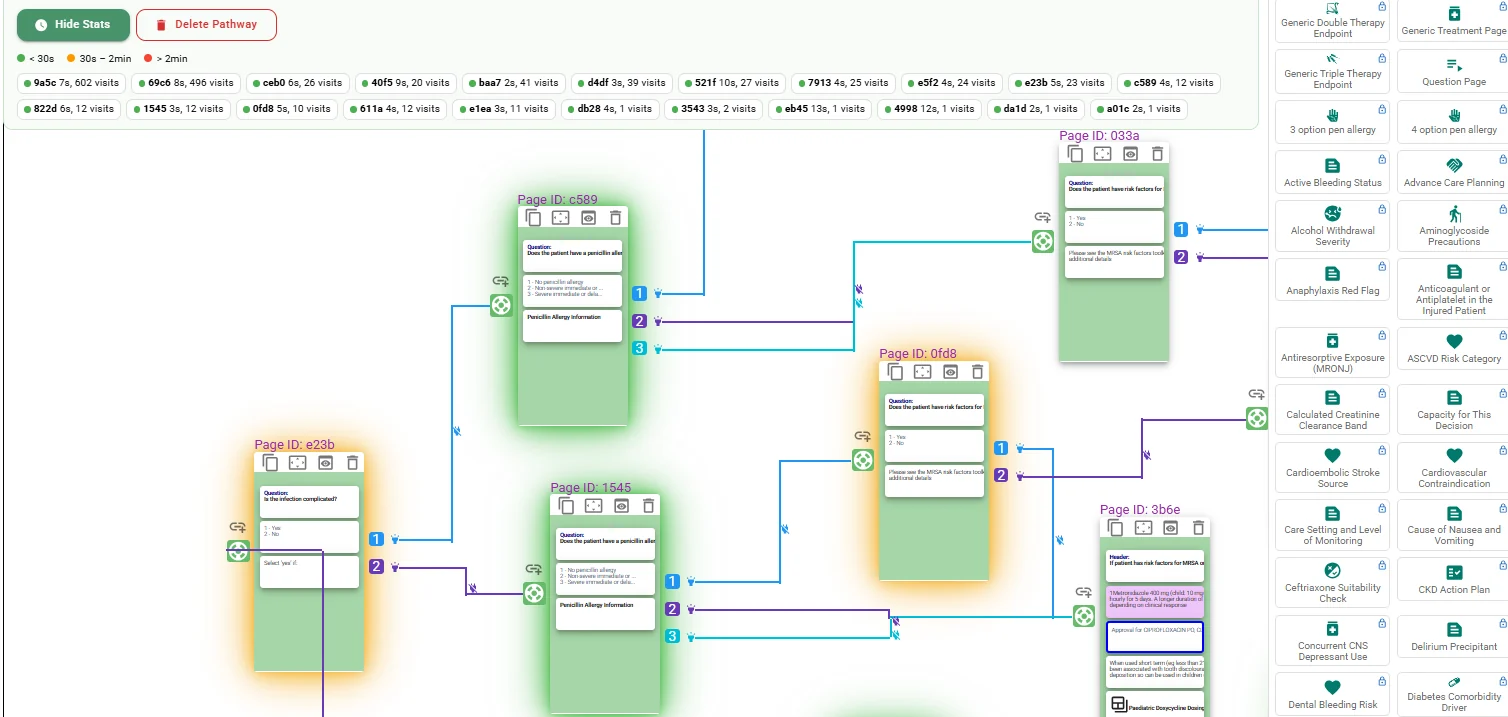
Task: Click the green target handle left of page c589
Action: pos(501,306)
